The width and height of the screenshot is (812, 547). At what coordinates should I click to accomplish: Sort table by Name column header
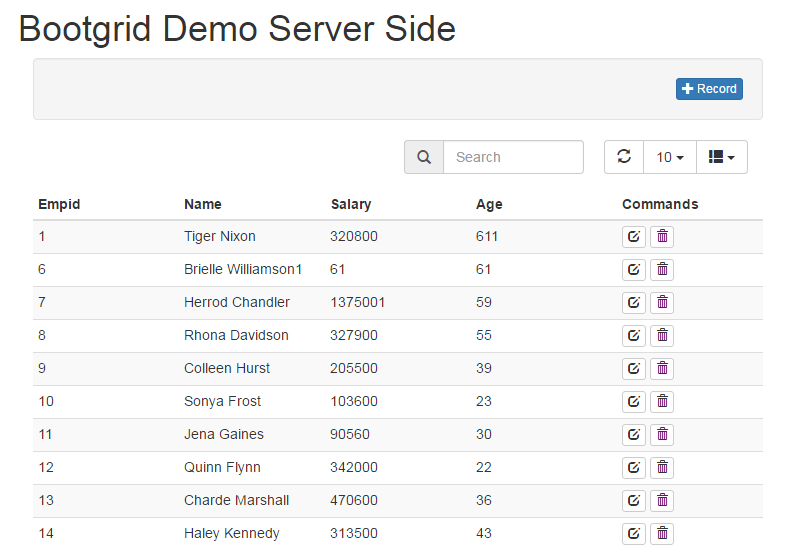click(x=203, y=204)
